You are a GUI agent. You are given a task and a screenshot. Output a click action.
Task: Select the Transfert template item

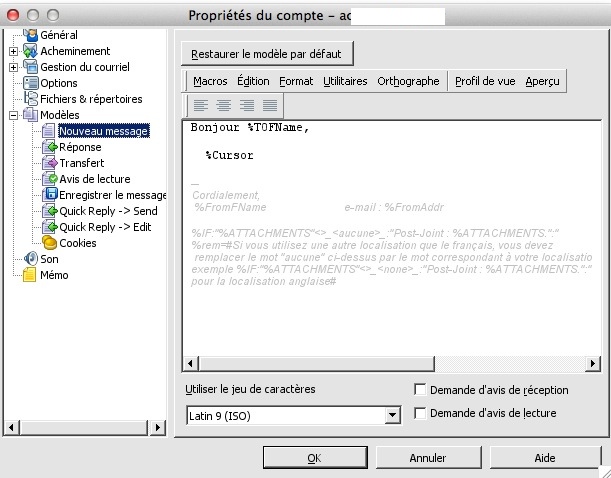(81, 163)
